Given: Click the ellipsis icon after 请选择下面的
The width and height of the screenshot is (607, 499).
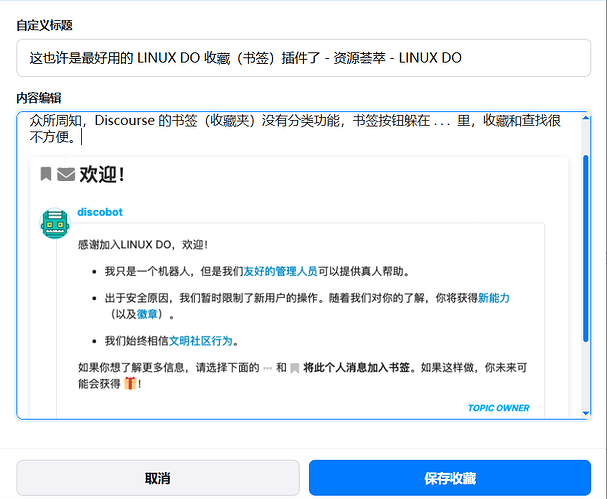Looking at the screenshot, I should [x=267, y=368].
